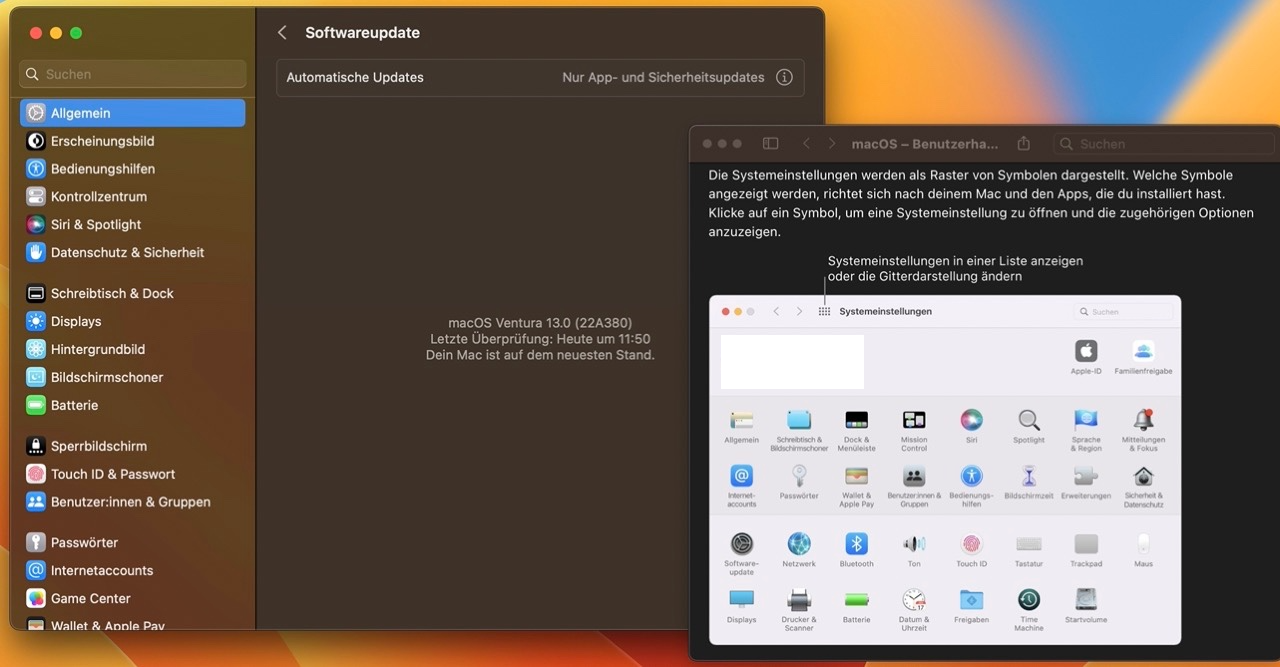Click the Softwareupdate gear icon in the illustration
The image size is (1280, 667).
click(x=741, y=544)
